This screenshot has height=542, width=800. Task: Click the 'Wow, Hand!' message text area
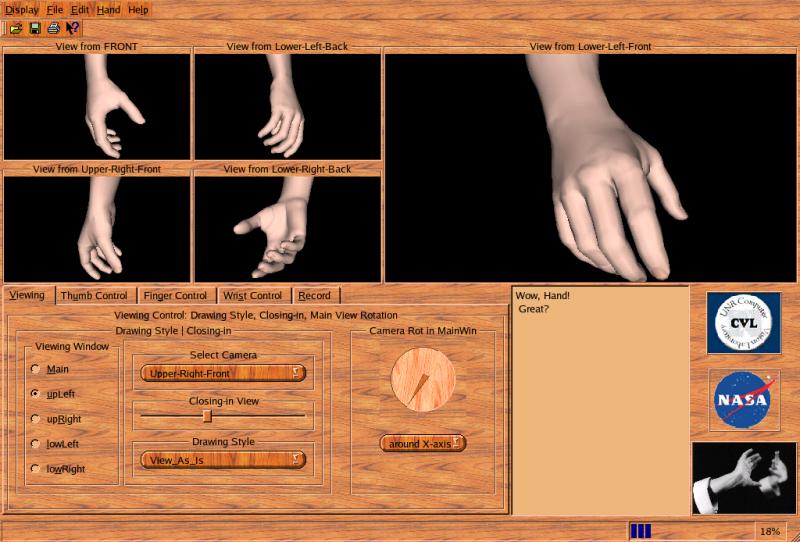[x=601, y=401]
